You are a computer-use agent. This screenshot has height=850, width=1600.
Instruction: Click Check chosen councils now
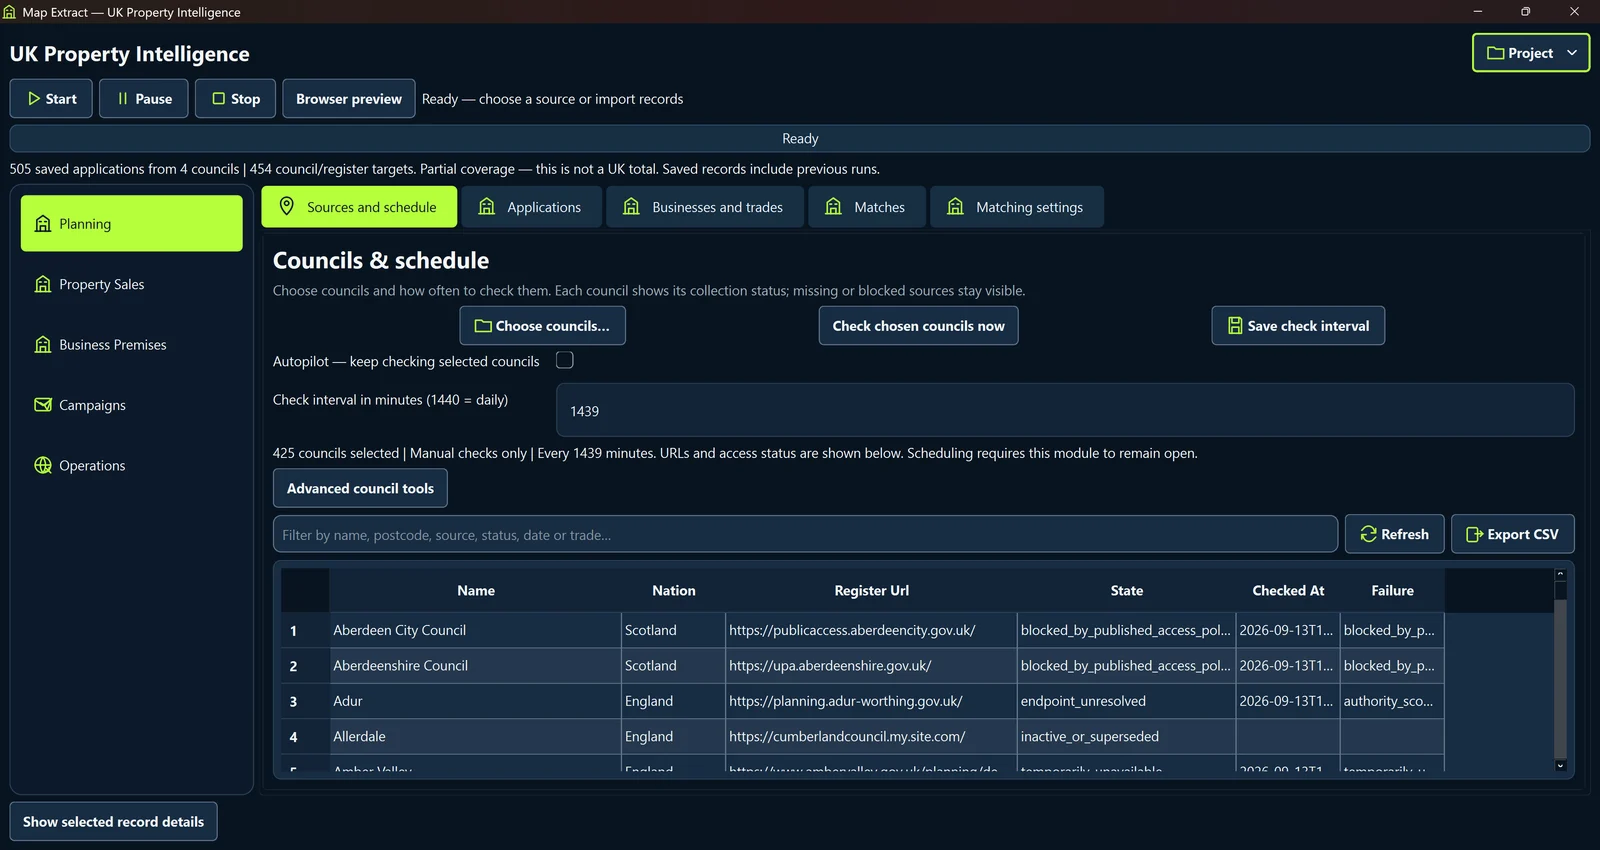point(918,326)
